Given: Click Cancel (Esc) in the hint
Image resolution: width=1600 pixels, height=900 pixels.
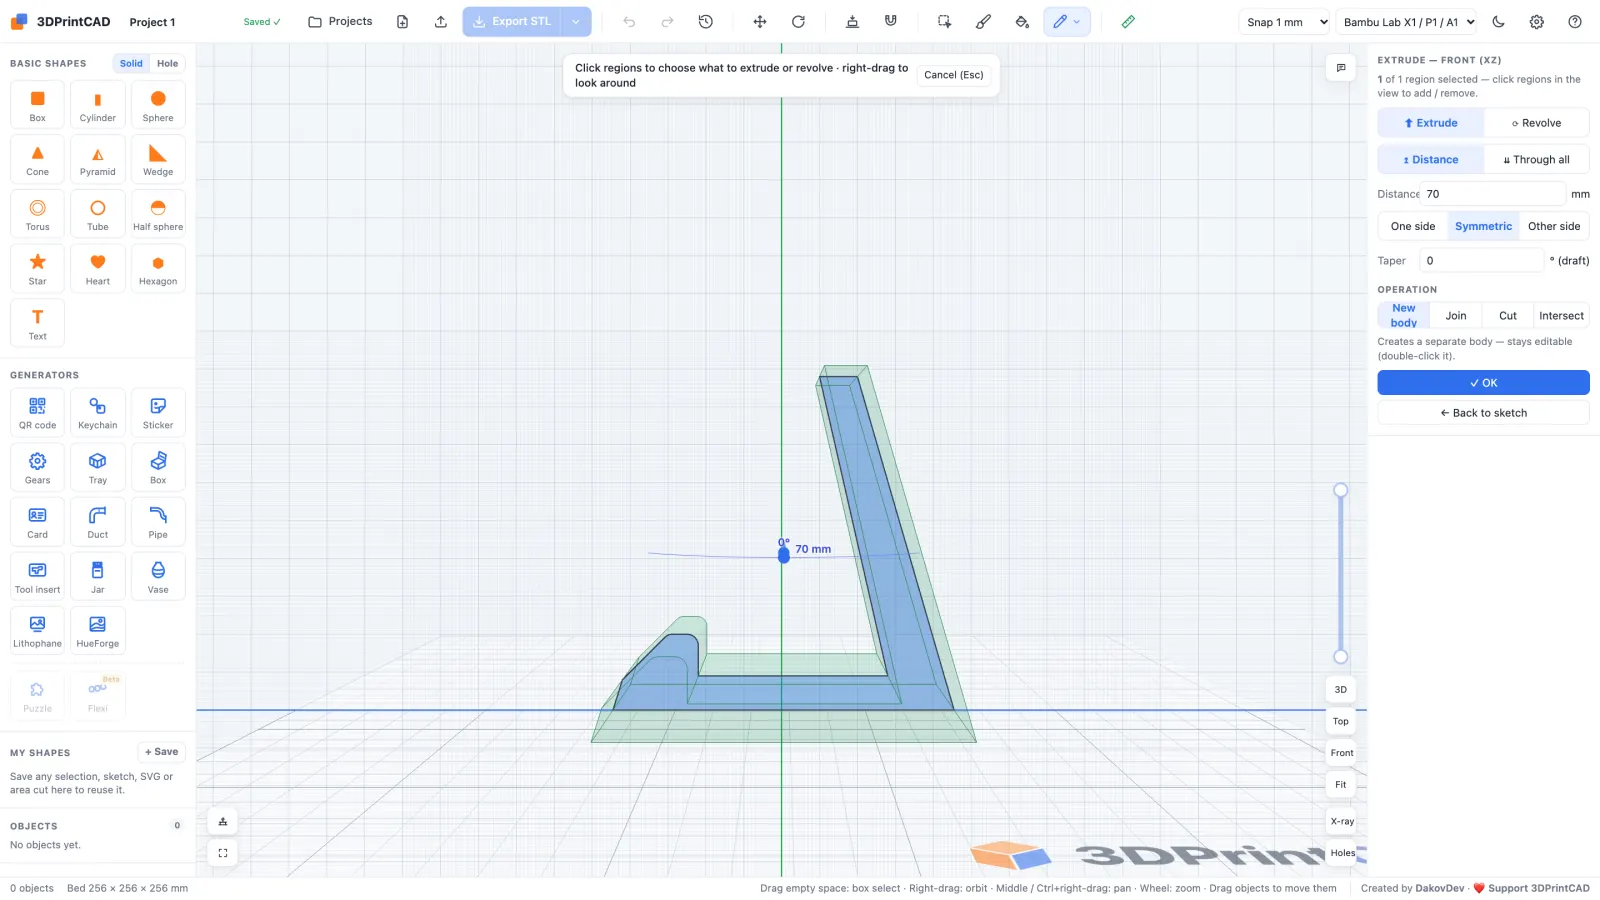Looking at the screenshot, I should point(954,75).
